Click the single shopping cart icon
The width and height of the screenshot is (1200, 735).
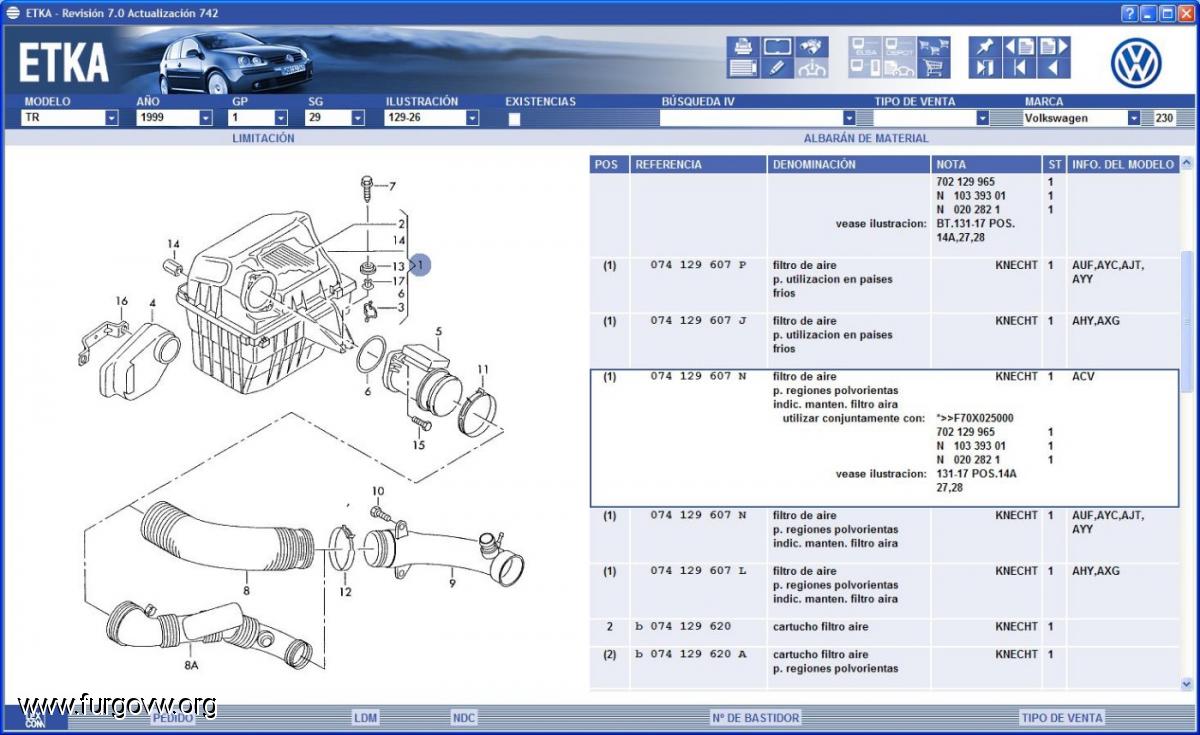(x=933, y=68)
